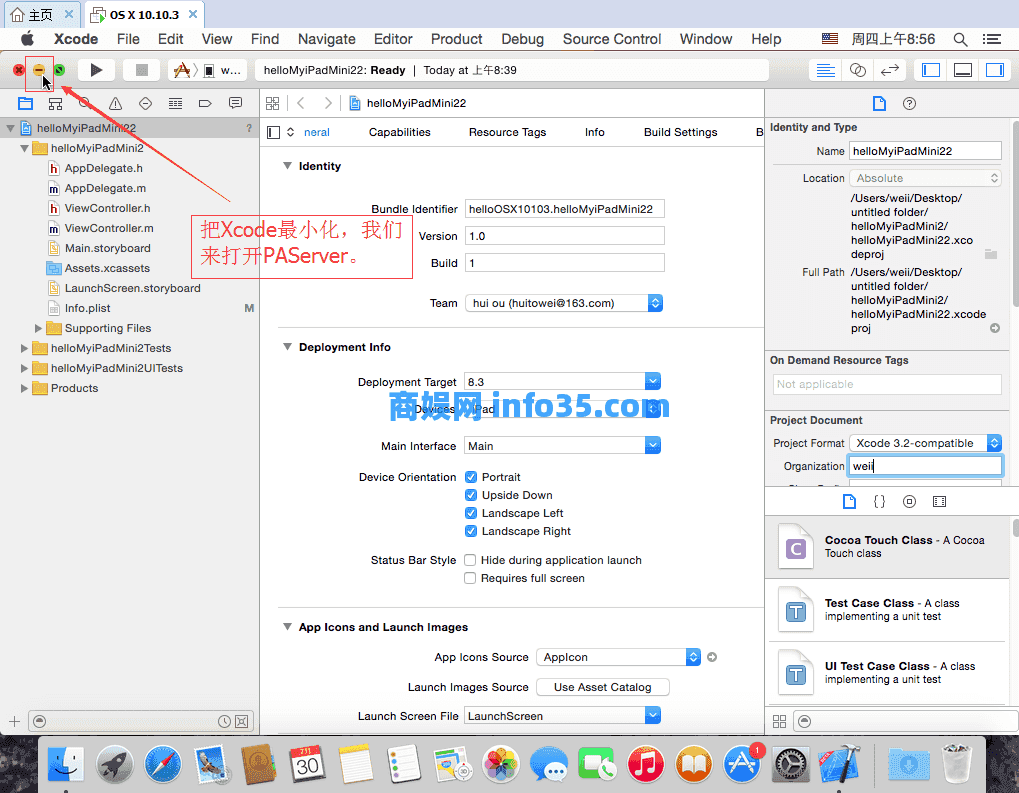1019x793 pixels.
Task: Uncheck Upside Down orientation
Action: click(x=471, y=495)
